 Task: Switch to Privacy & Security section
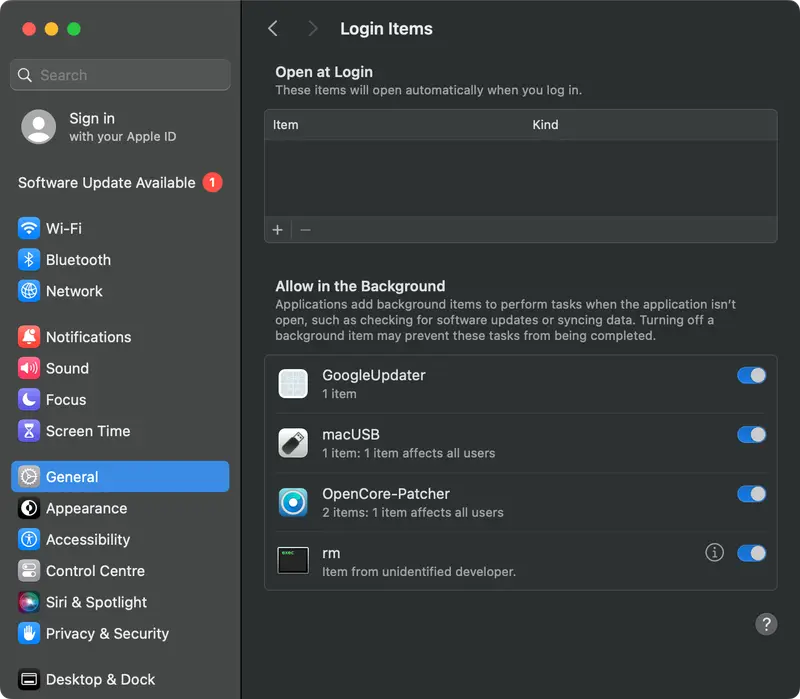29,633
